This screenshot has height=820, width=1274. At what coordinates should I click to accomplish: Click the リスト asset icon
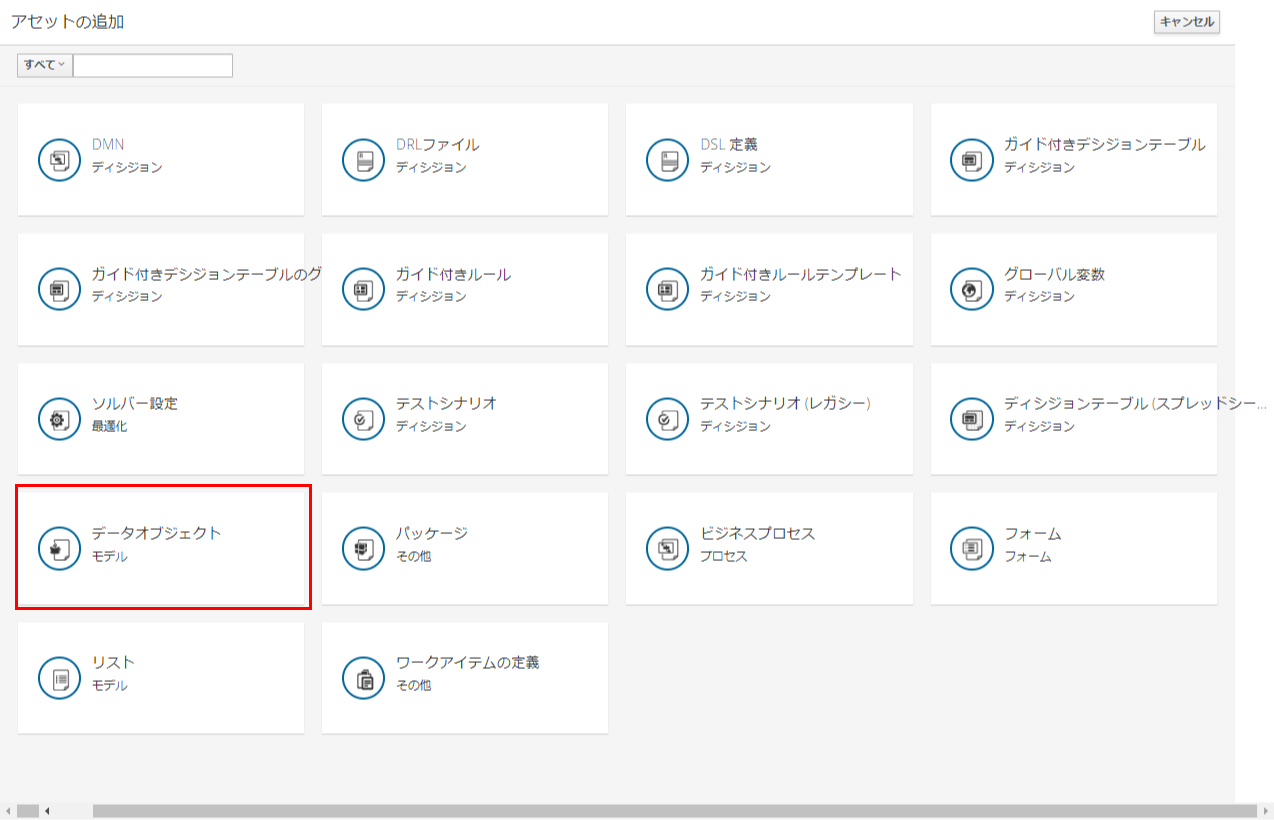[59, 679]
